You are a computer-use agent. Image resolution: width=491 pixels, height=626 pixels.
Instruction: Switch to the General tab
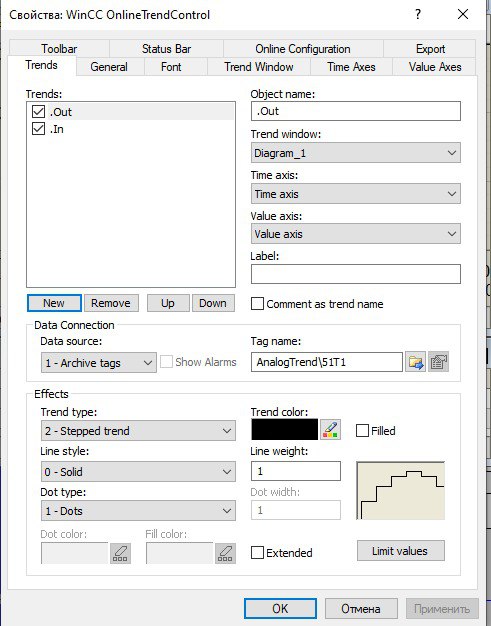point(109,67)
